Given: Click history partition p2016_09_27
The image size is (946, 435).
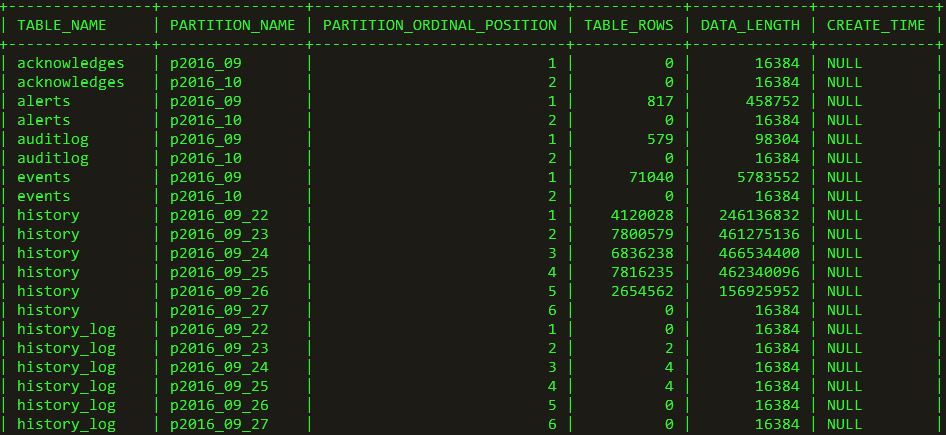Looking at the screenshot, I should (x=220, y=310).
